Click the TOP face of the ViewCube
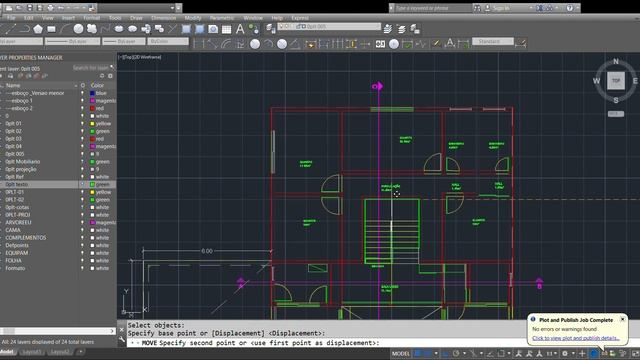Viewport: 640px width, 360px height. [616, 81]
